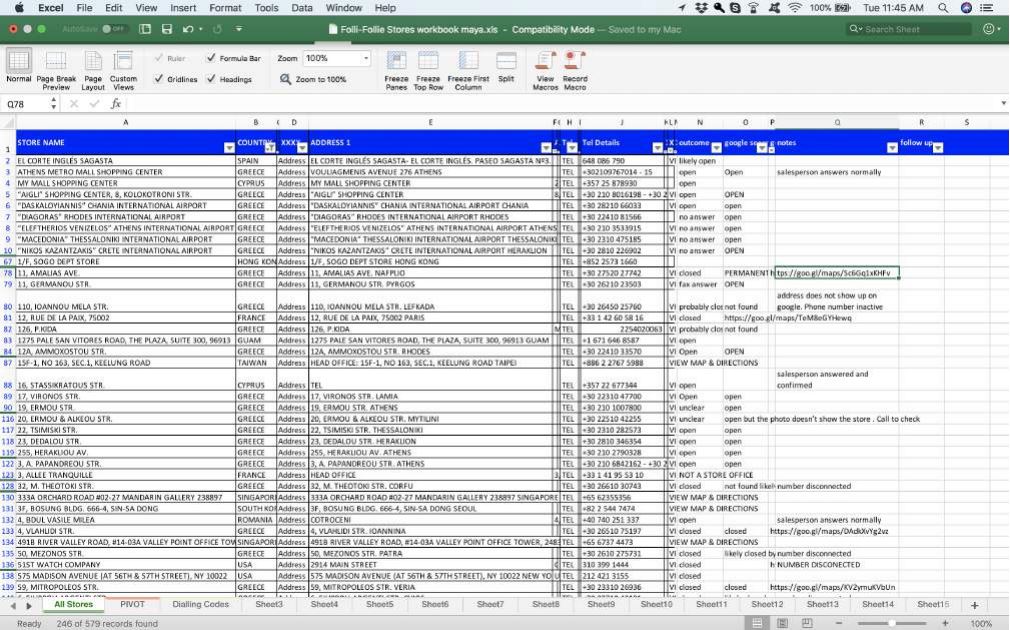
Task: Open notes column filter dropdown
Action: 892,148
